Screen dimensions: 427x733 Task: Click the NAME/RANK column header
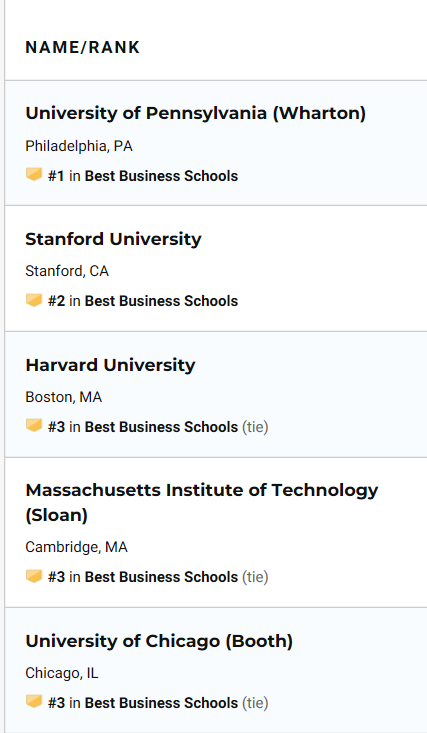[83, 47]
